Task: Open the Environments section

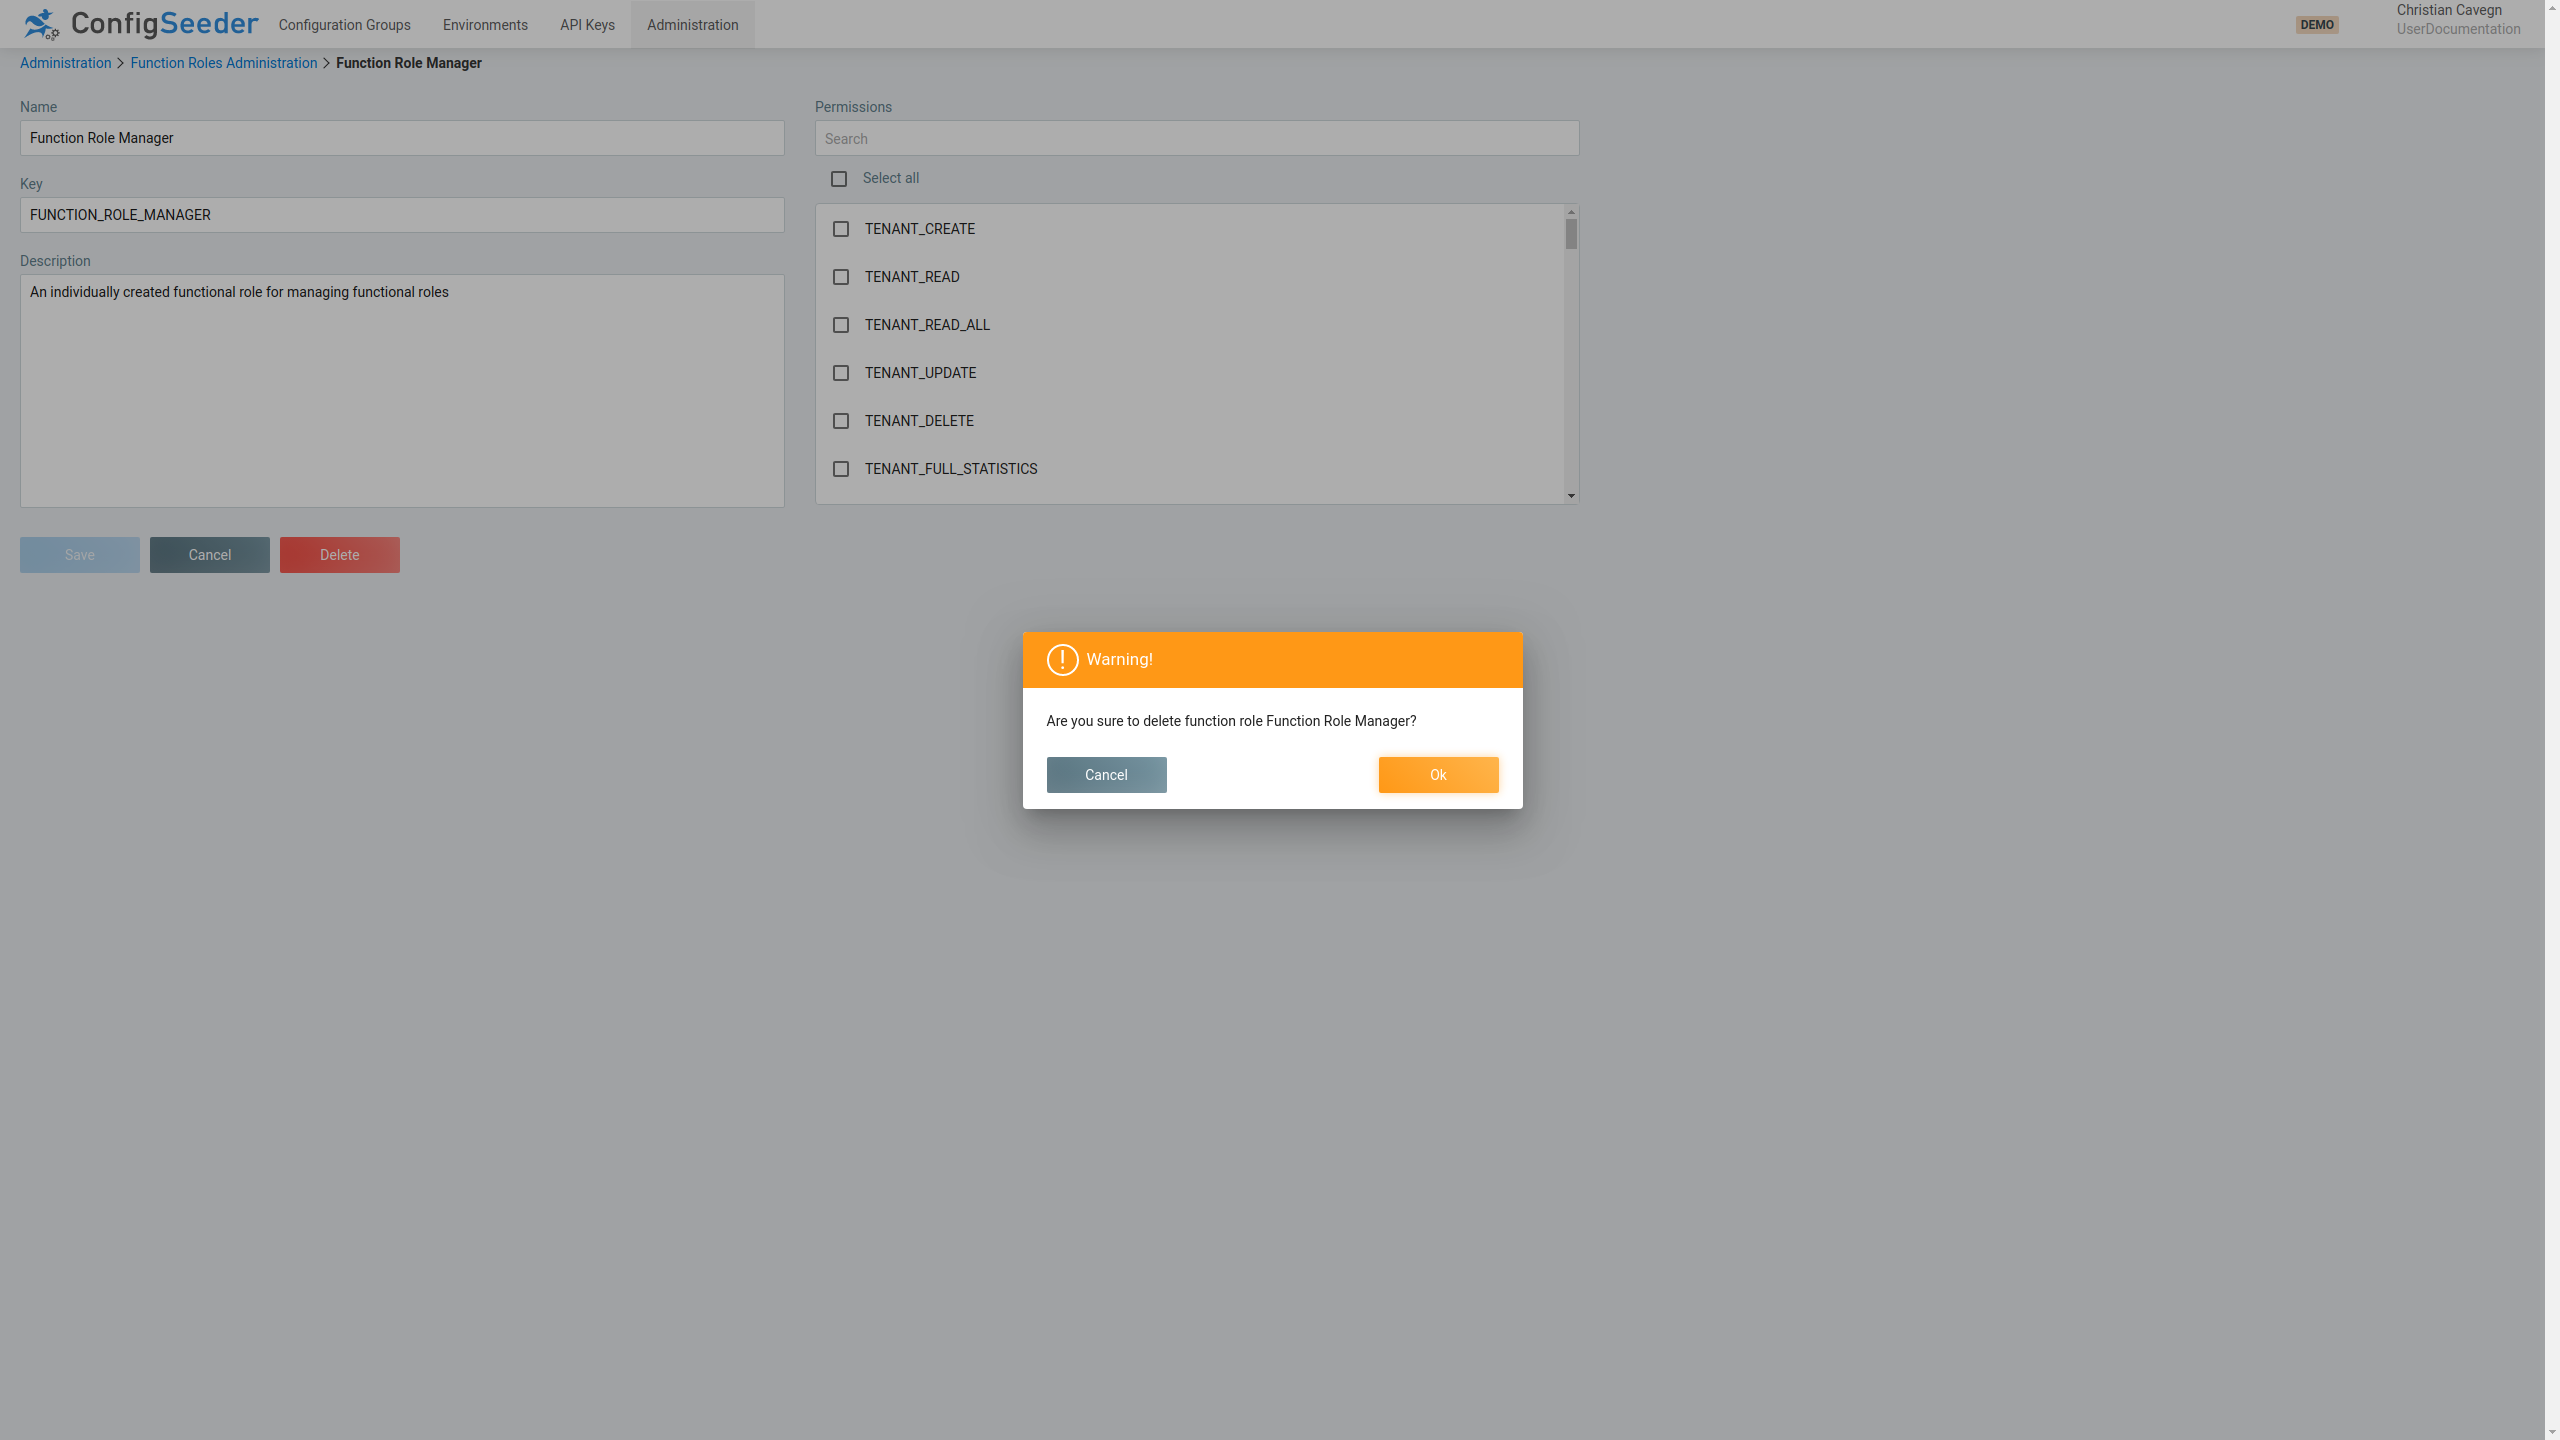Action: (485, 24)
